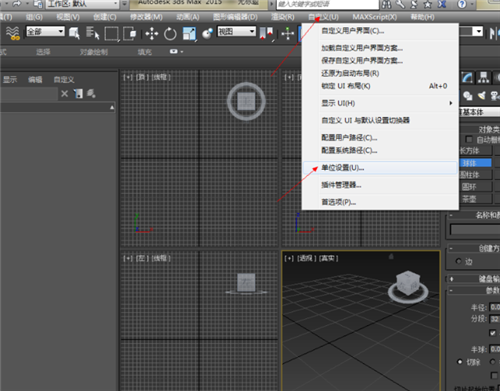This screenshot has height=391, width=500.
Task: Click the X clear icon in scene explorer
Action: click(x=65, y=94)
